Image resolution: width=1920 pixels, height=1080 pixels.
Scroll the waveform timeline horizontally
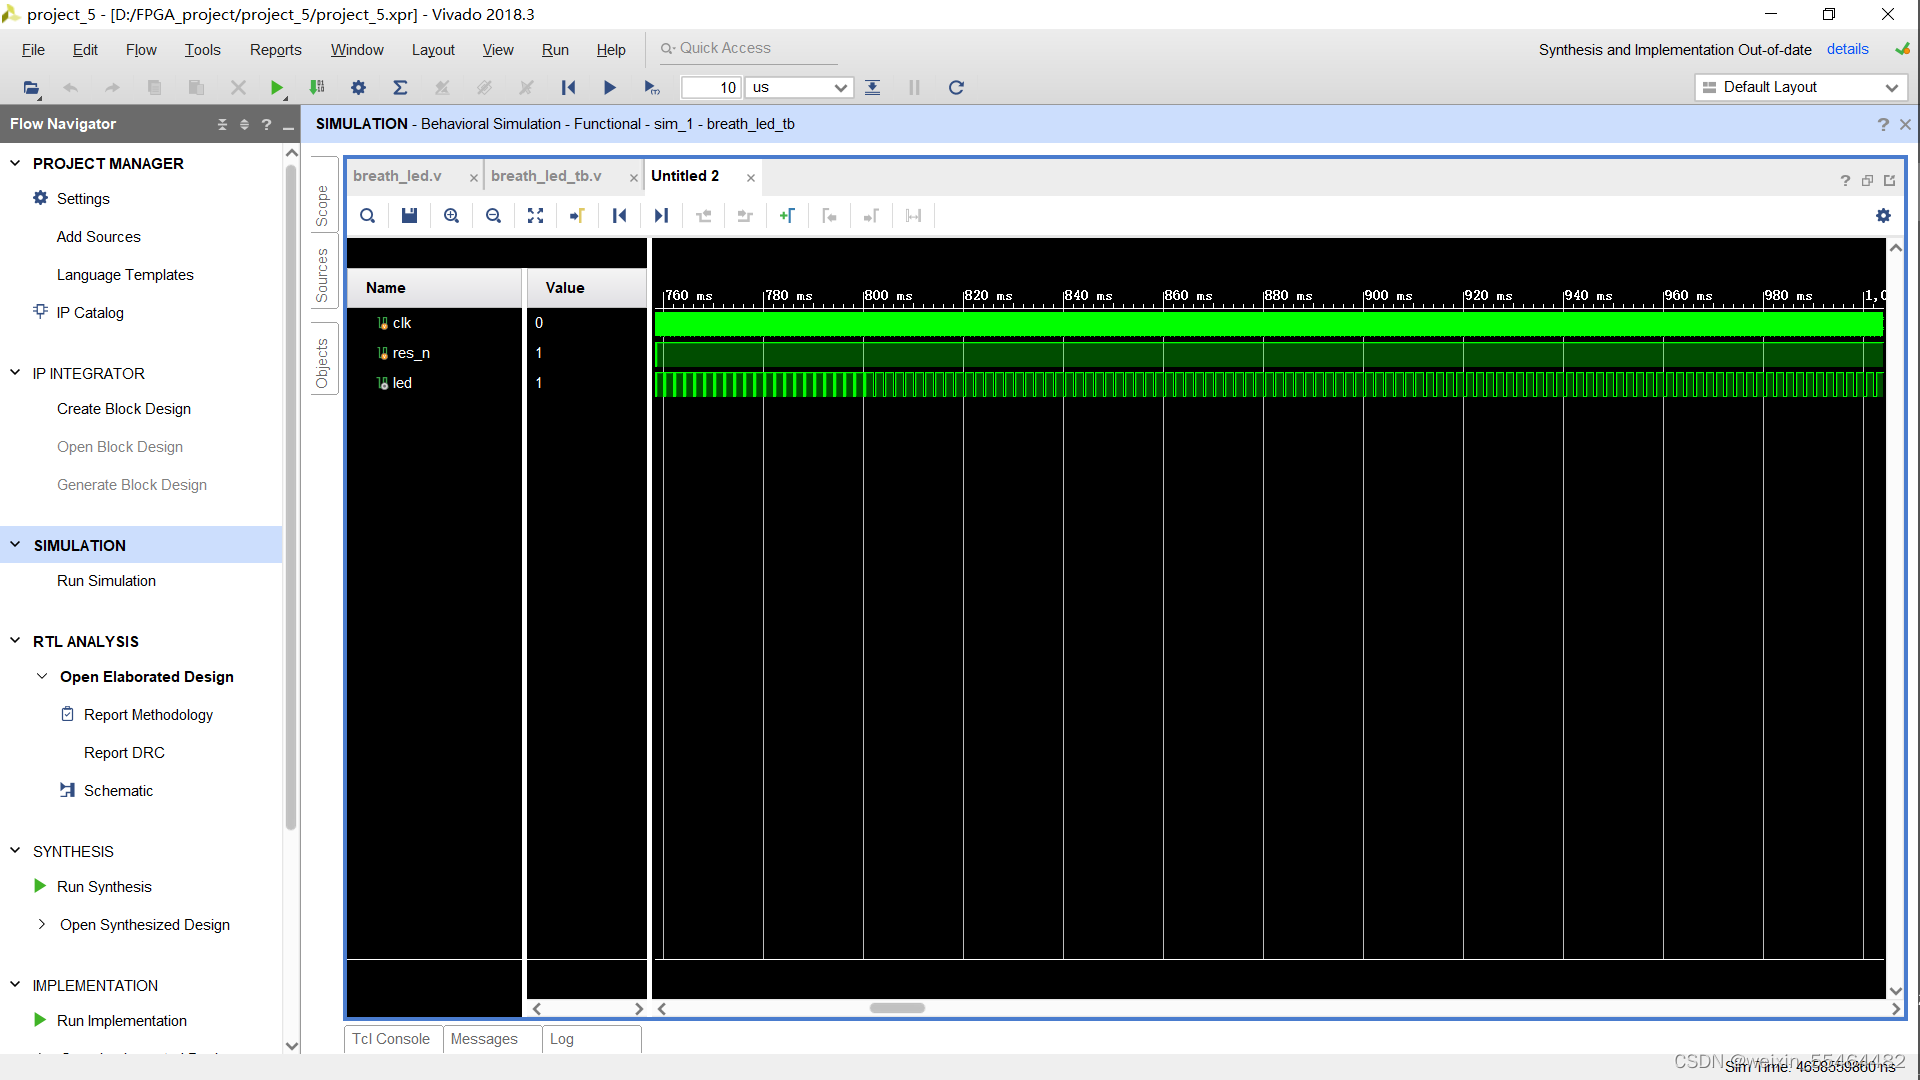(x=898, y=1007)
